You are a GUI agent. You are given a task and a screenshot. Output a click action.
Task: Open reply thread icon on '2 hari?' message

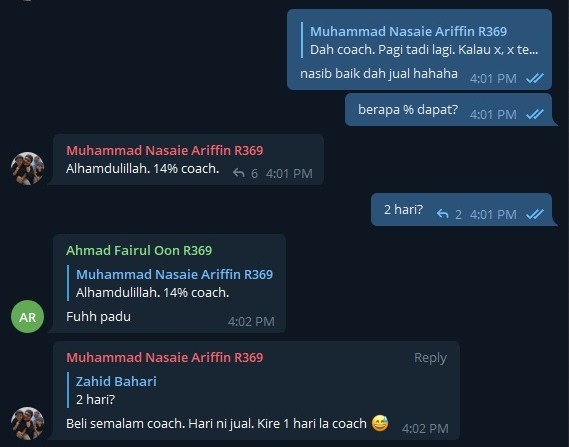(442, 214)
